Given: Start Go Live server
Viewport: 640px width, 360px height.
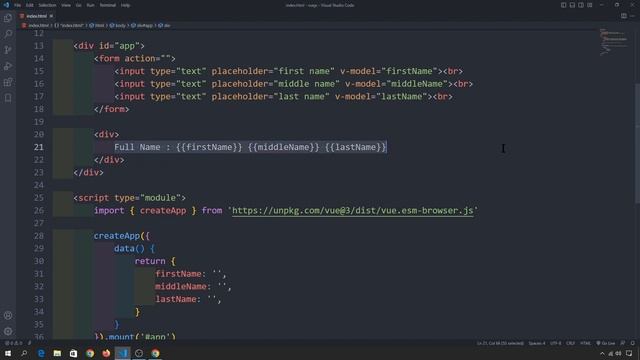Looking at the screenshot, I should click(x=605, y=343).
